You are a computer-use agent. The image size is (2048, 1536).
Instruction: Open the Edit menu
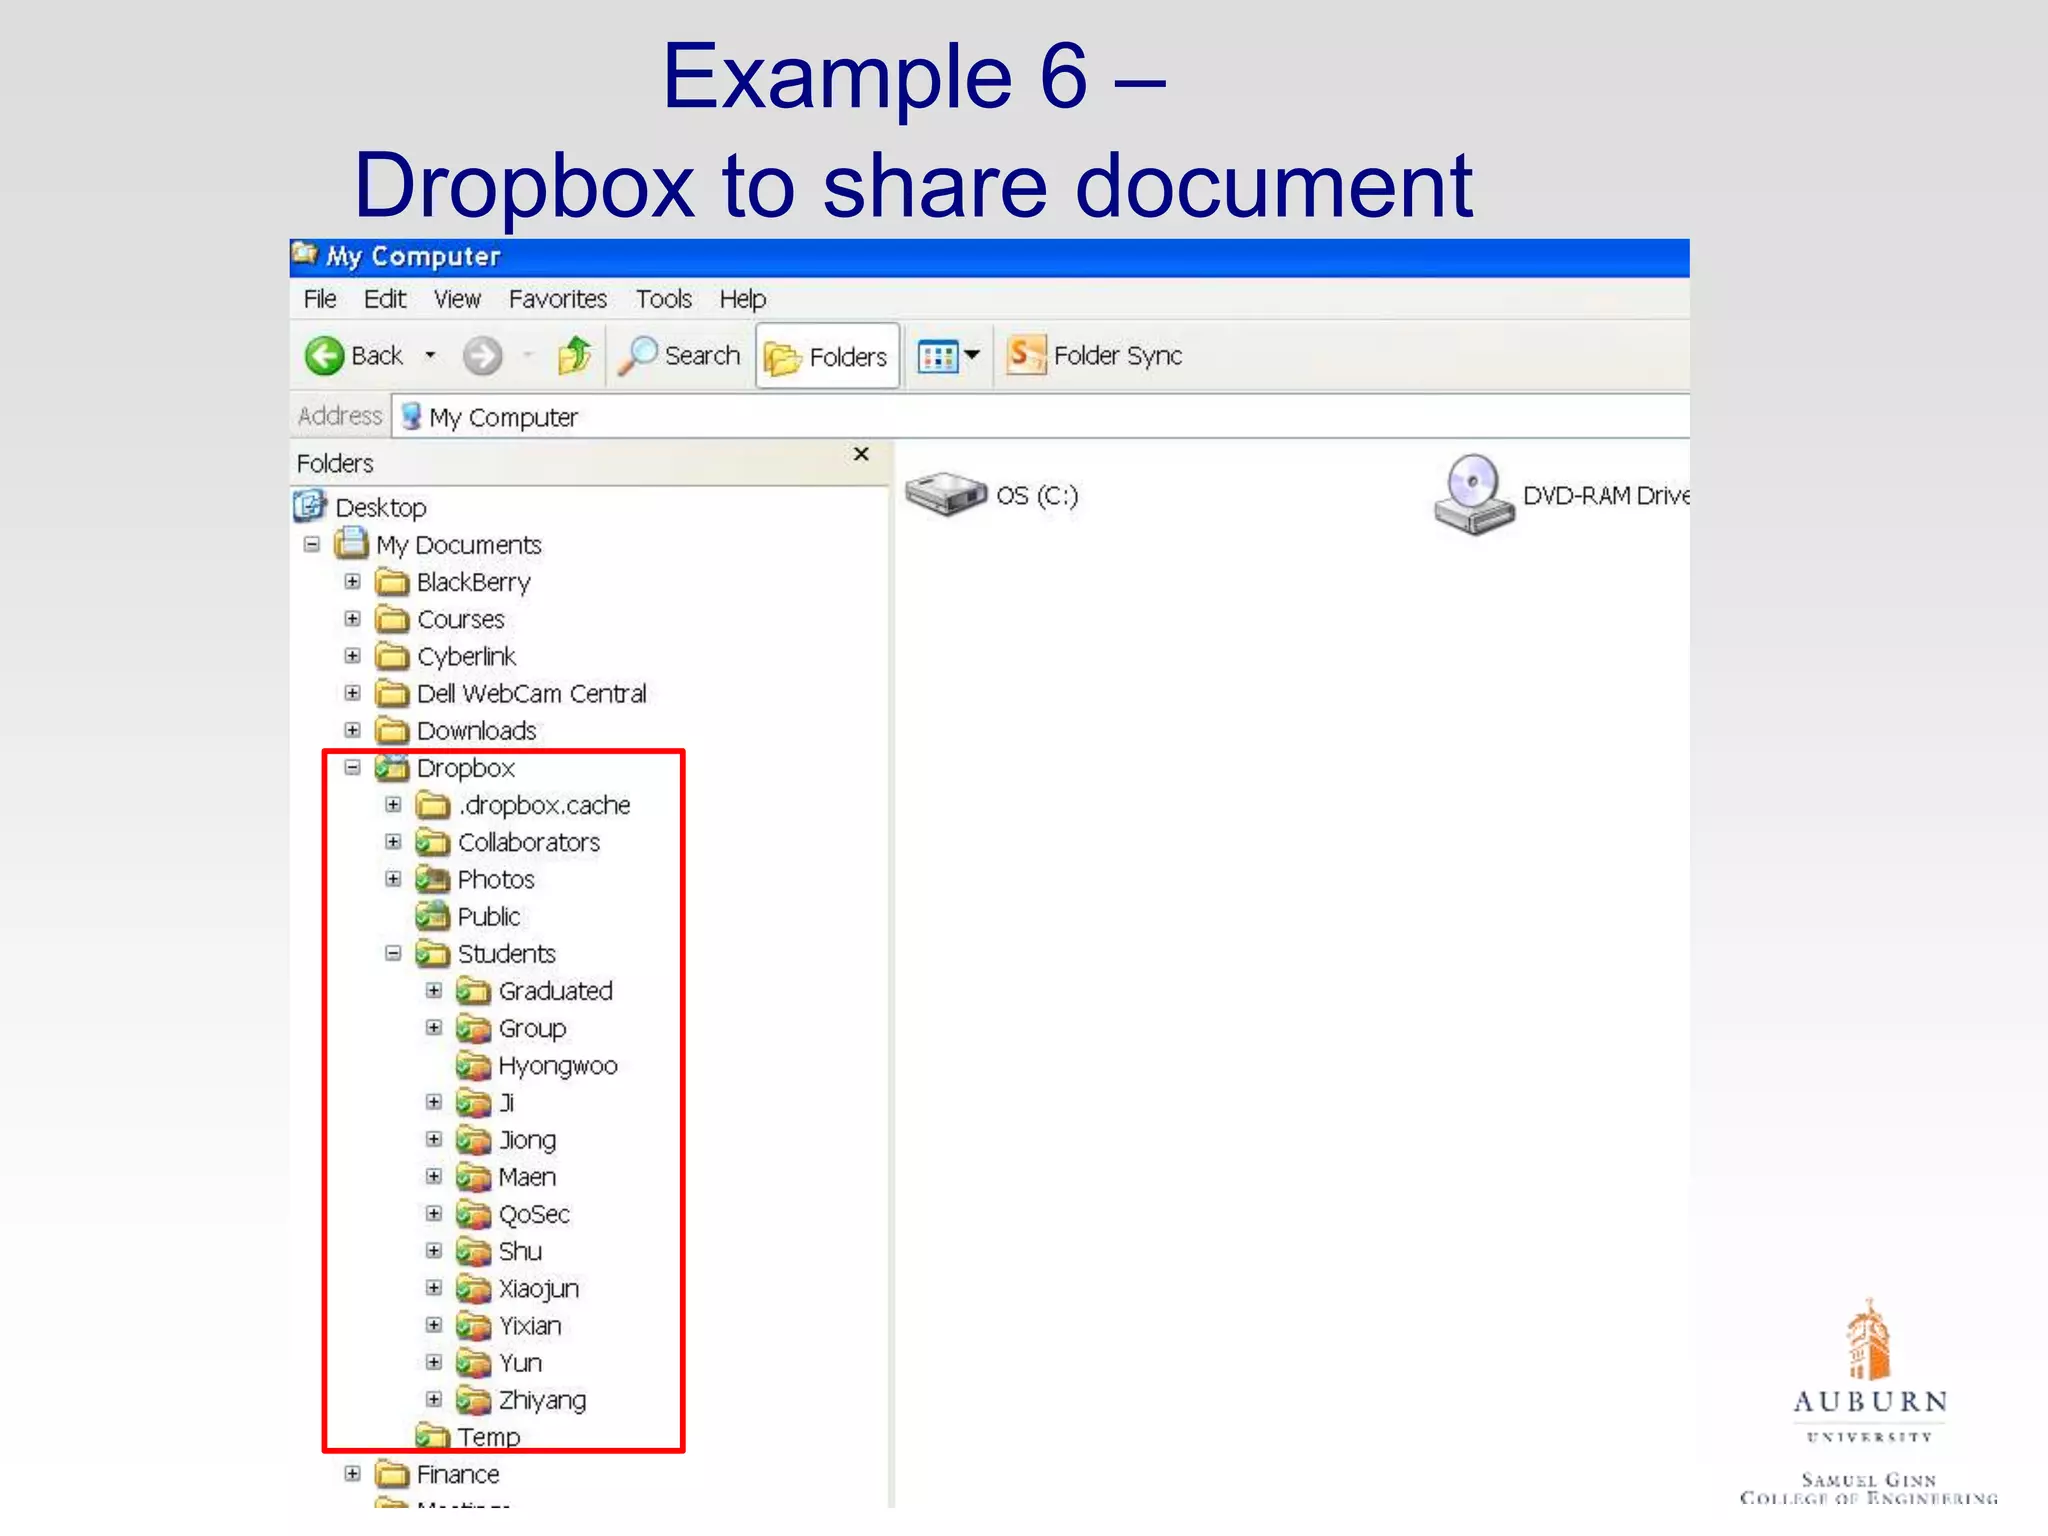(385, 299)
